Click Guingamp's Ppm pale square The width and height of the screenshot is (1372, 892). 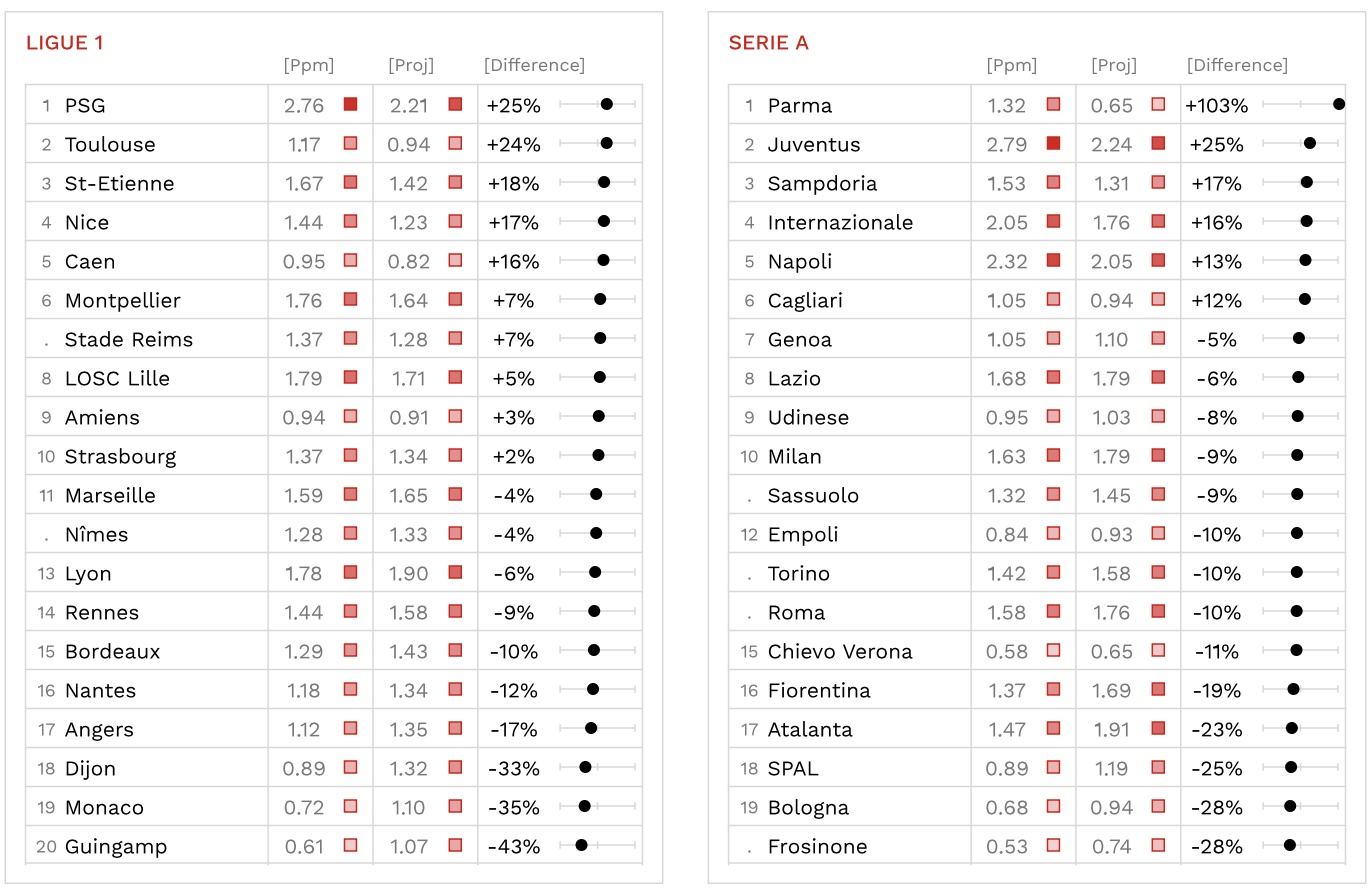coord(350,845)
